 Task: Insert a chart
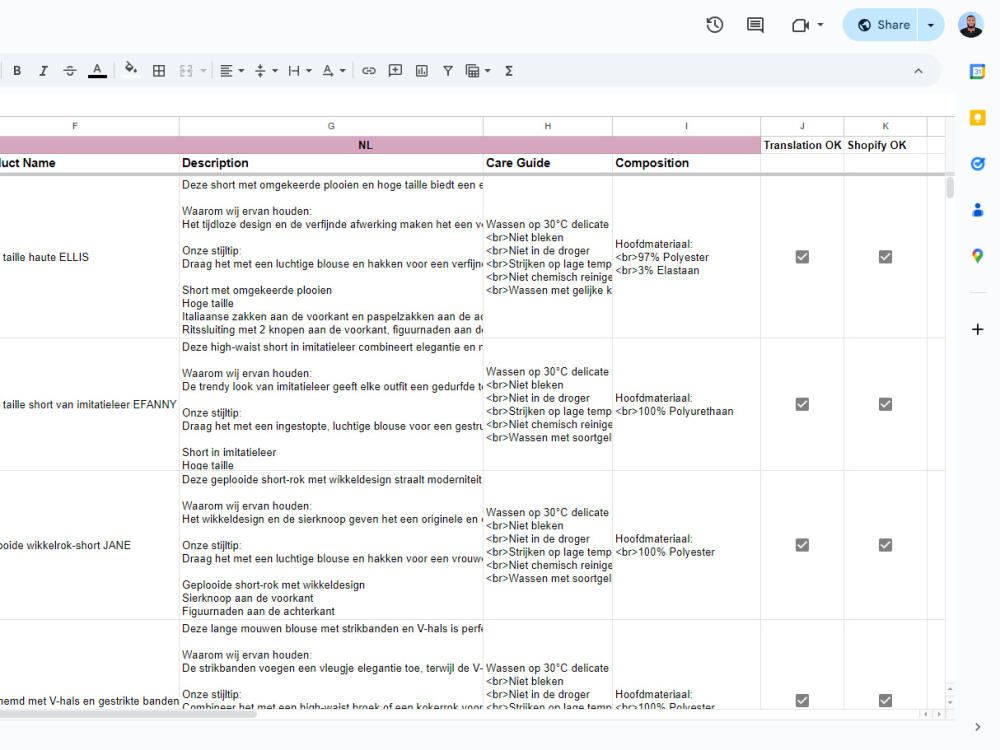point(422,71)
